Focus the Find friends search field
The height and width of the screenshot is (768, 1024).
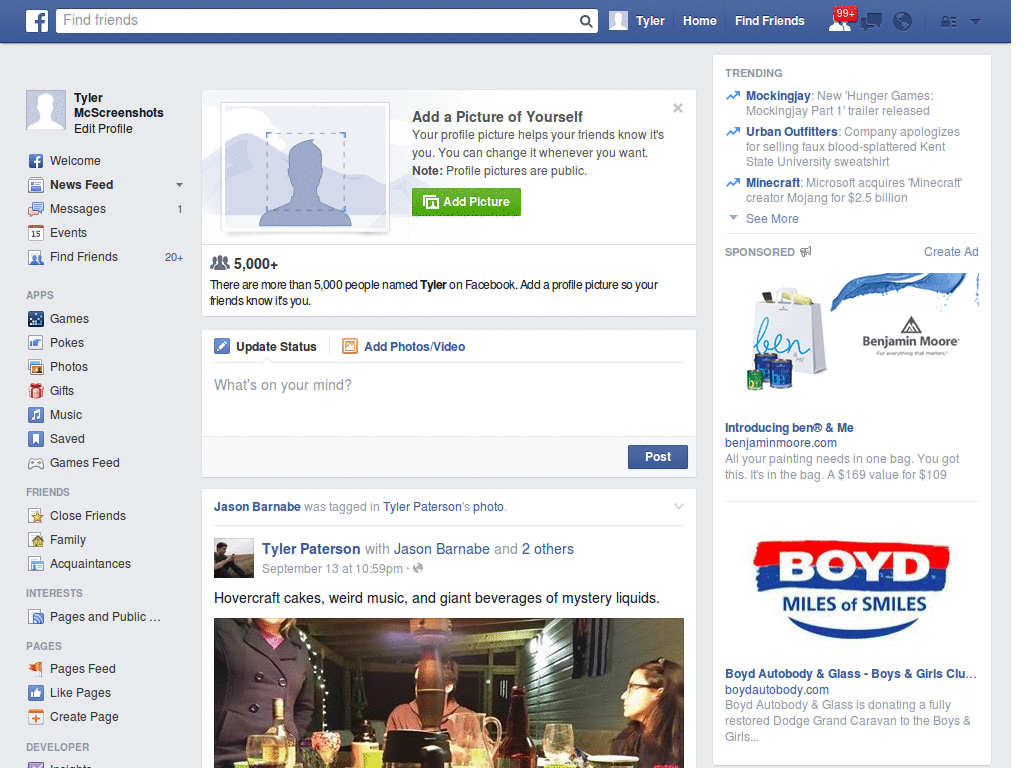(317, 21)
